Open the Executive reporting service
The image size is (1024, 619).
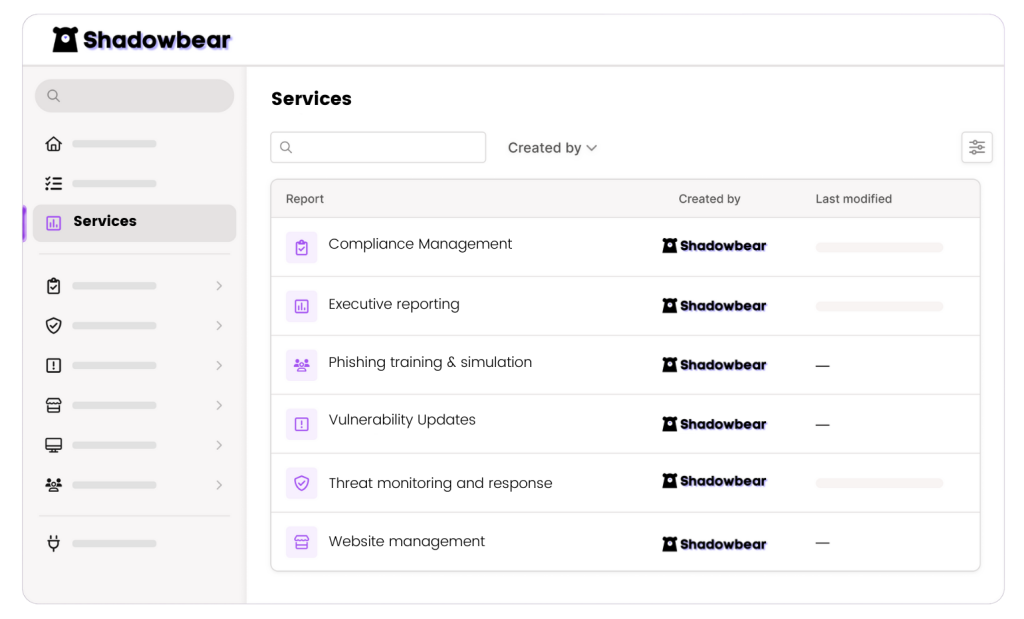pos(394,304)
